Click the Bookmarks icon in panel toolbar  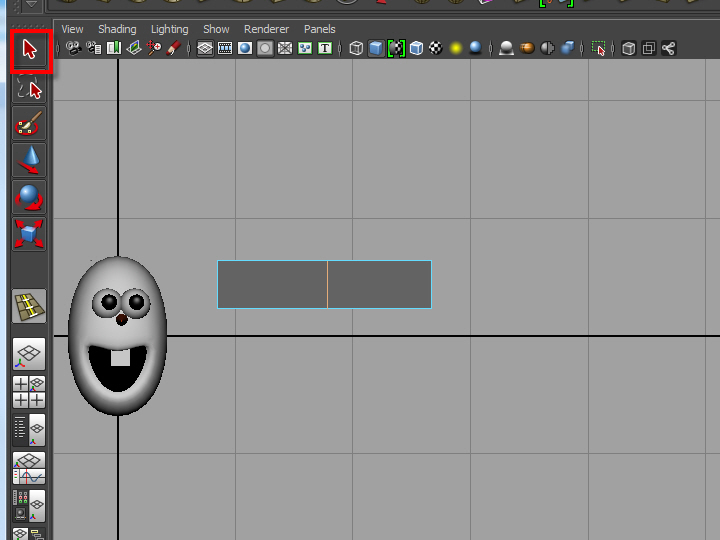[x=114, y=48]
